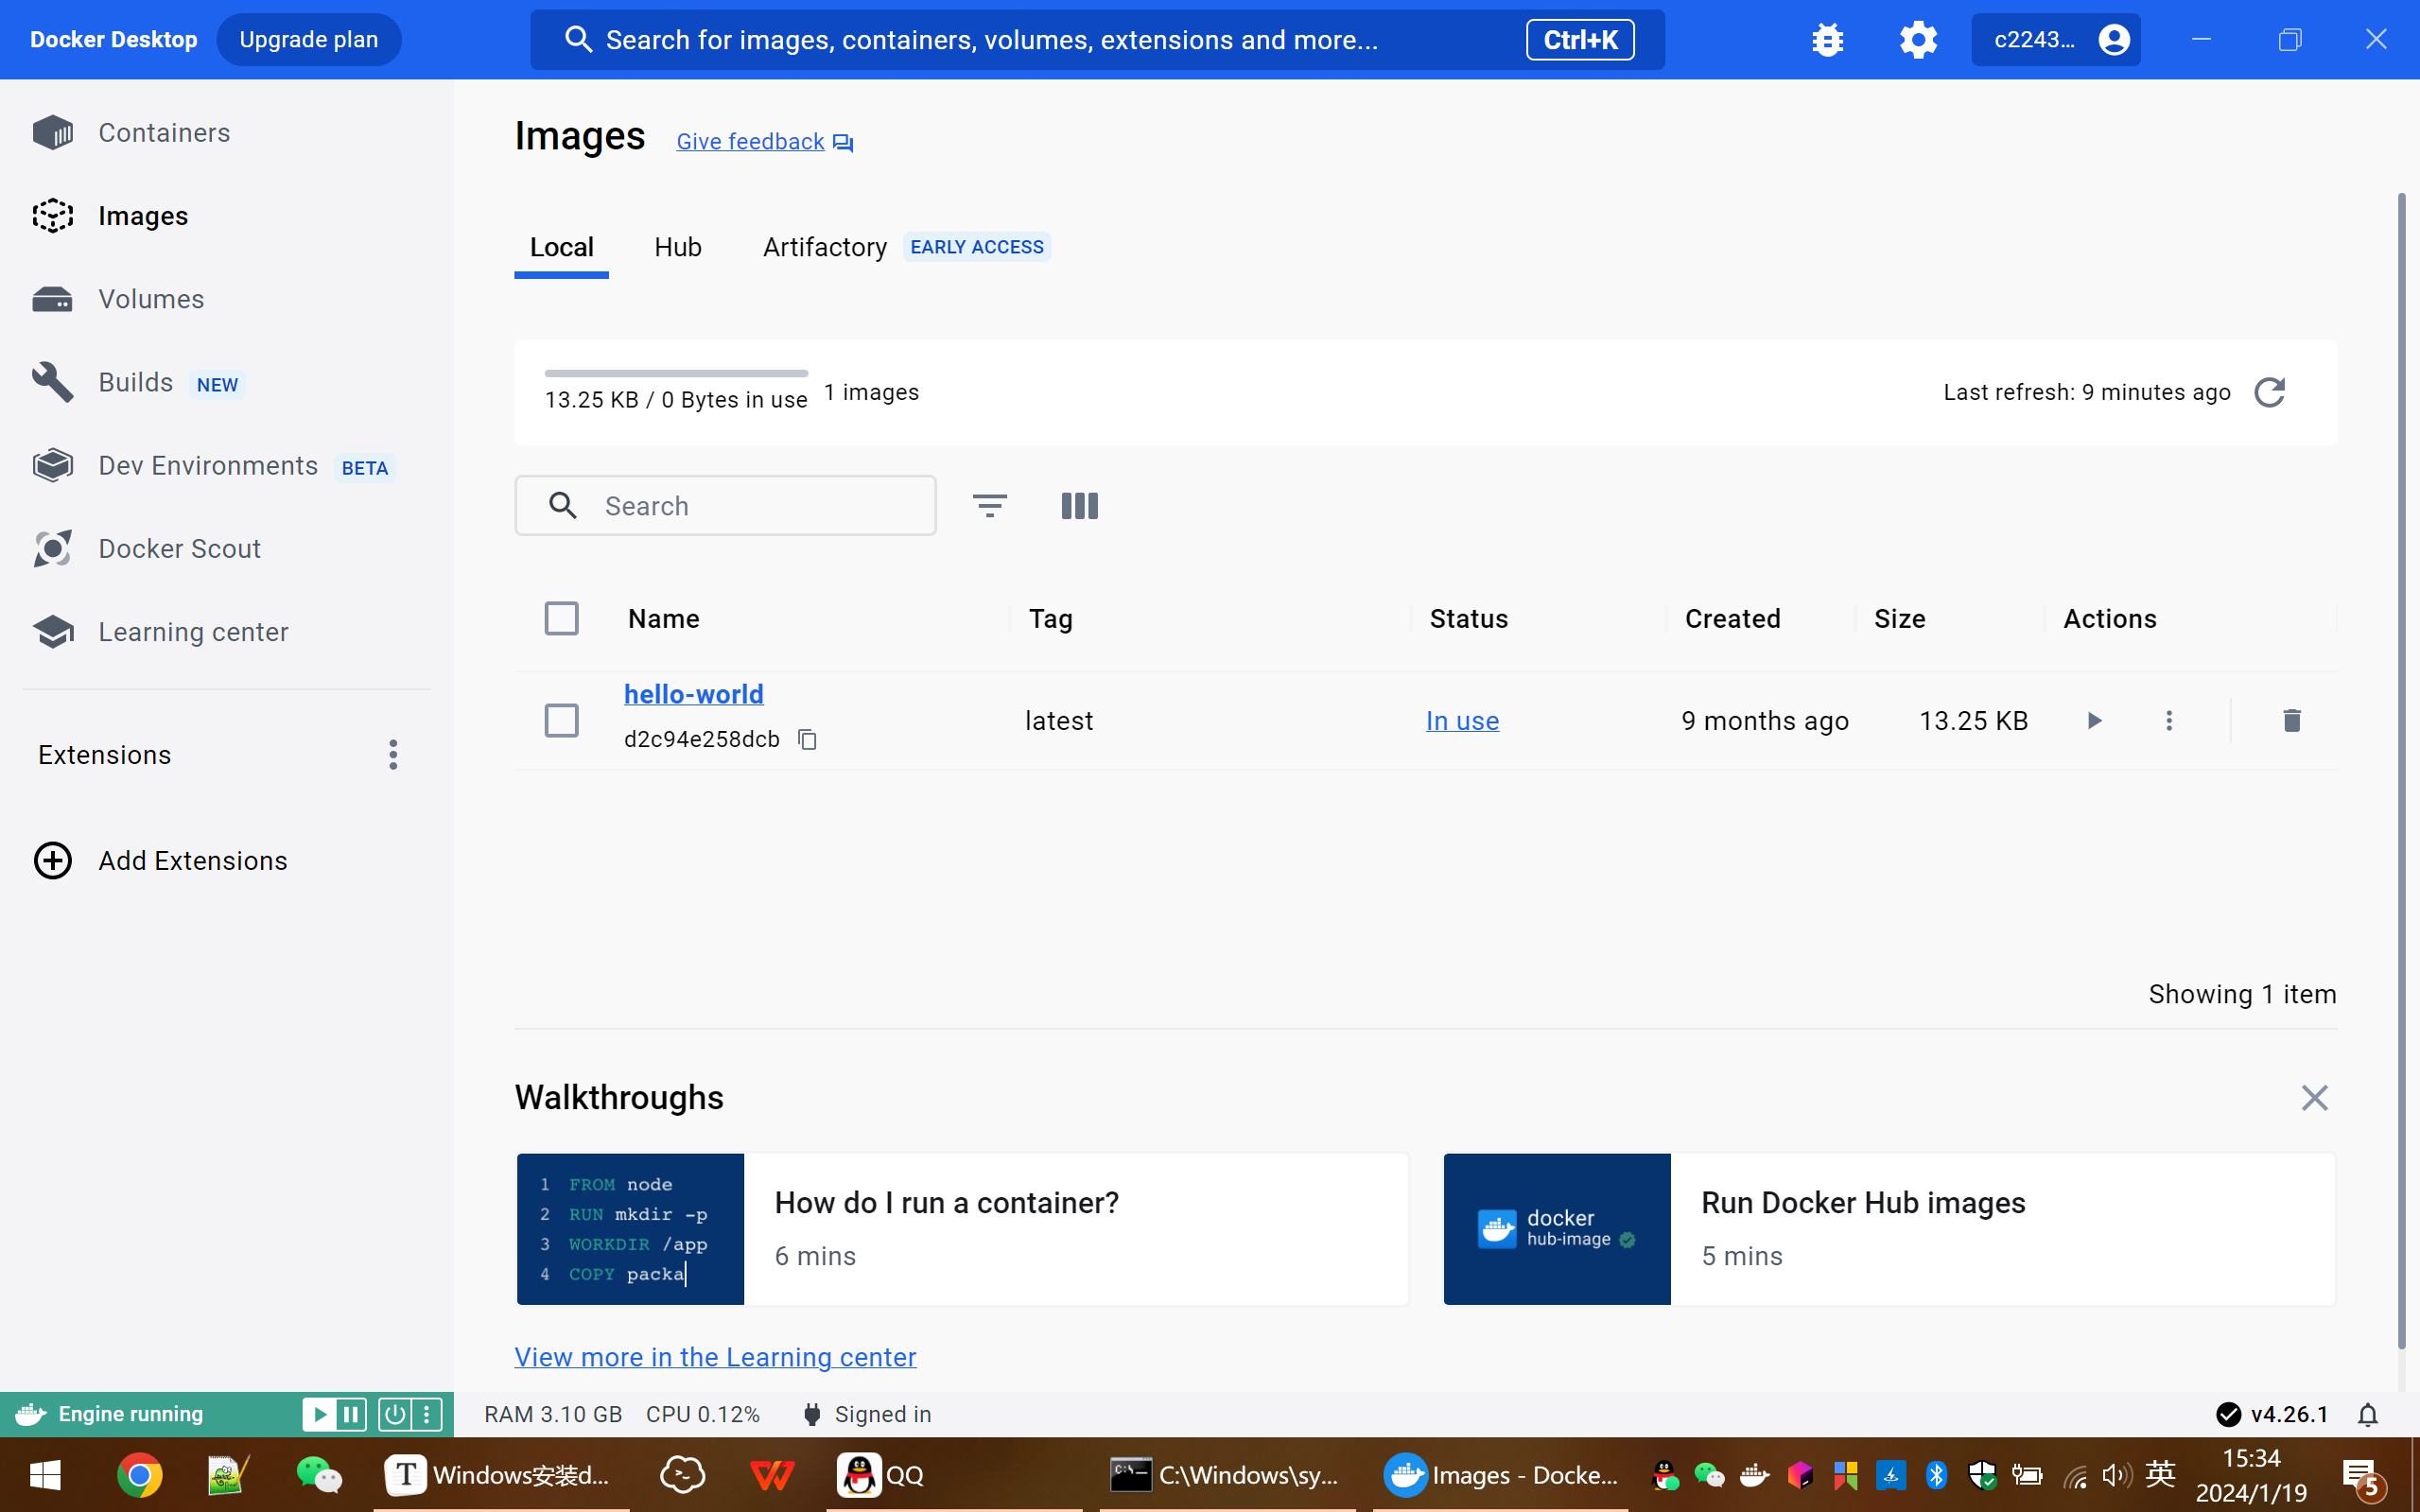
Task: Focus the global search bar
Action: coord(1097,40)
